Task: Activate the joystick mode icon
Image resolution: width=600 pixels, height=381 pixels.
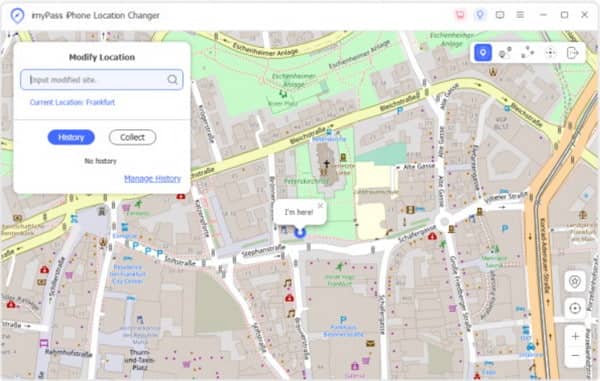Action: (550, 52)
